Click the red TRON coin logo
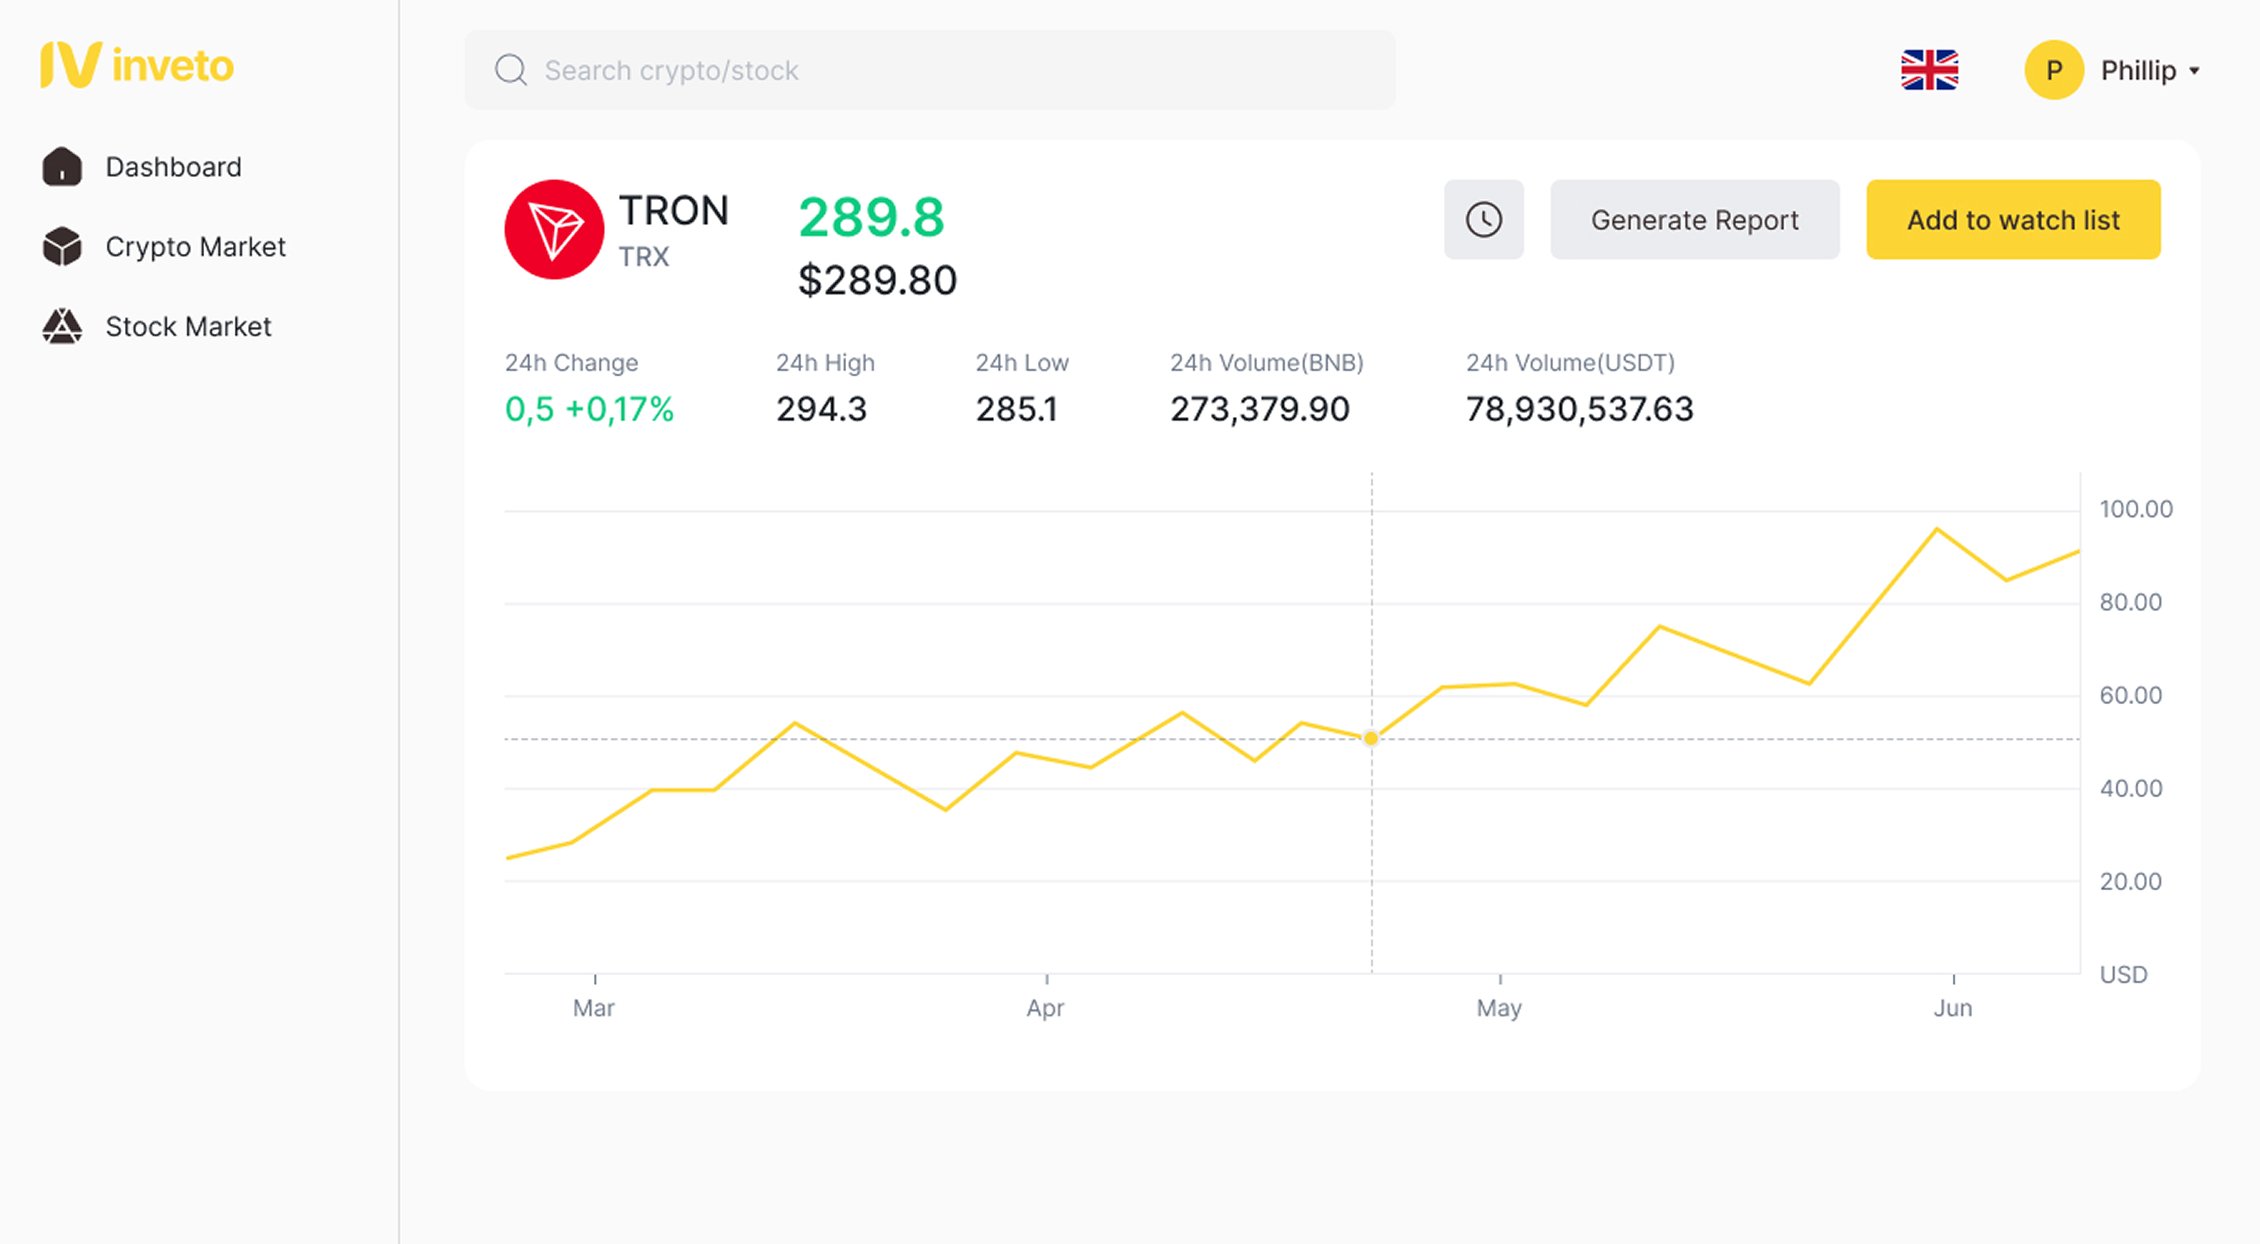 554,229
